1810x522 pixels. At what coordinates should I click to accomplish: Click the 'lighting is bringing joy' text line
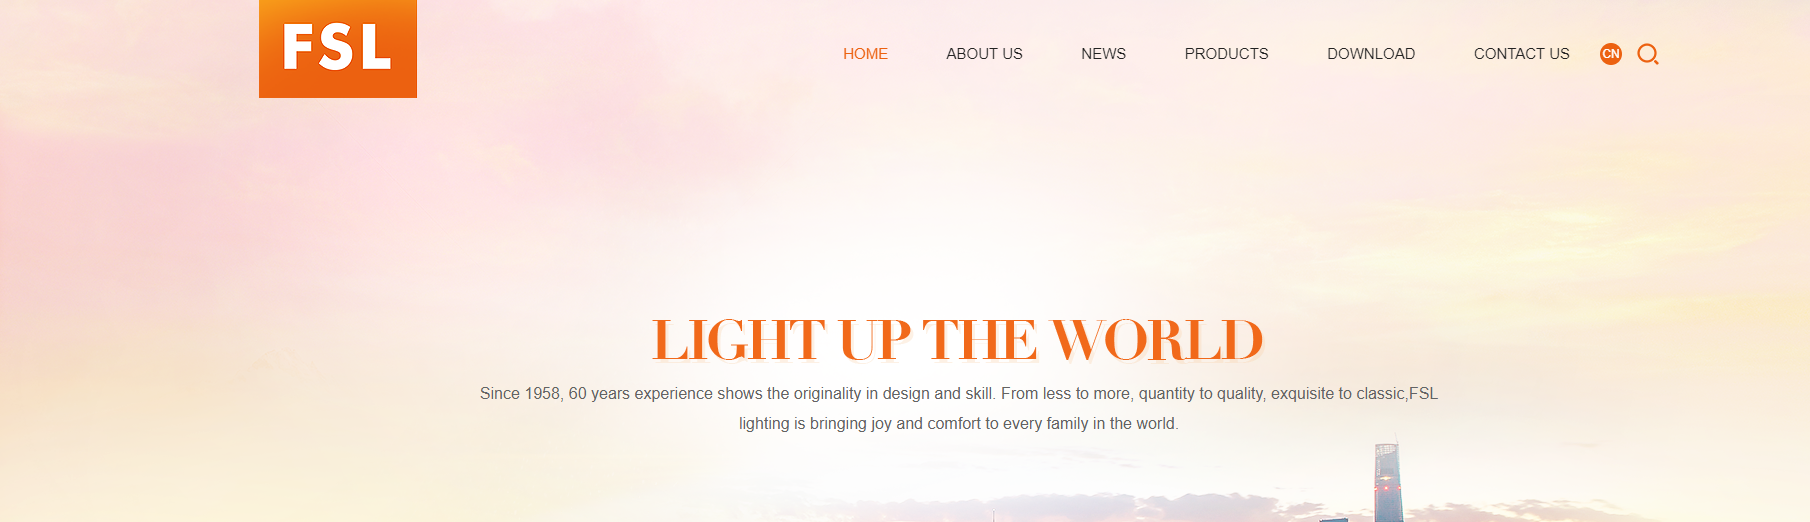(x=958, y=424)
